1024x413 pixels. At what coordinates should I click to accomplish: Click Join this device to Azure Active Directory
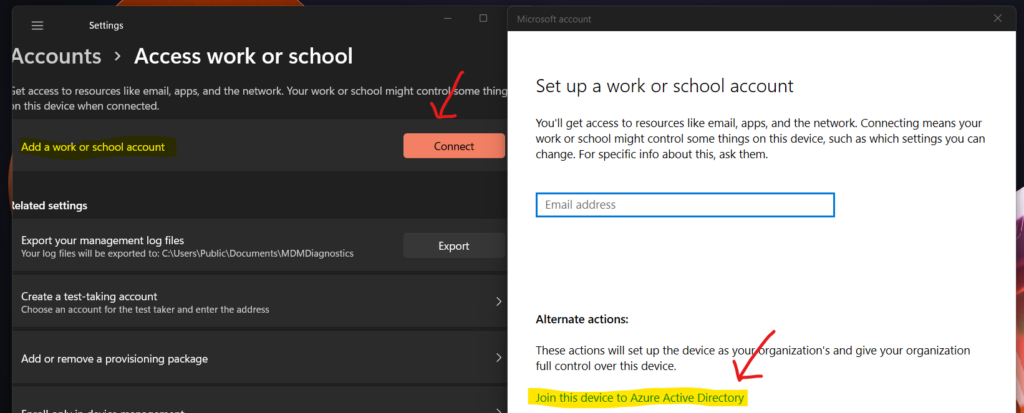point(641,398)
